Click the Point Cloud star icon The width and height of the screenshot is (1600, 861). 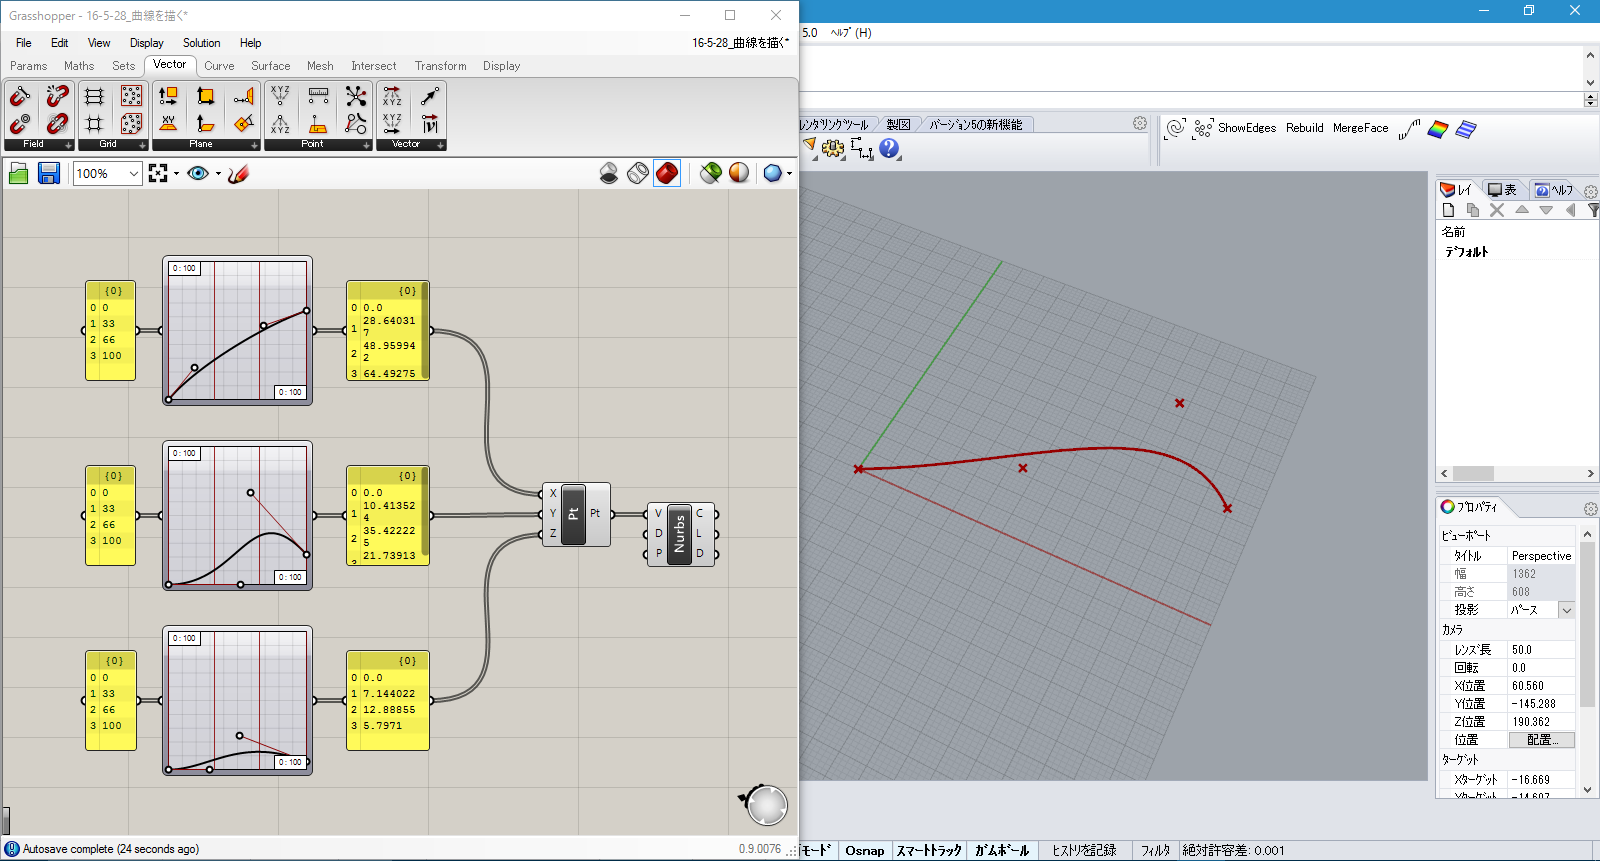pos(356,96)
